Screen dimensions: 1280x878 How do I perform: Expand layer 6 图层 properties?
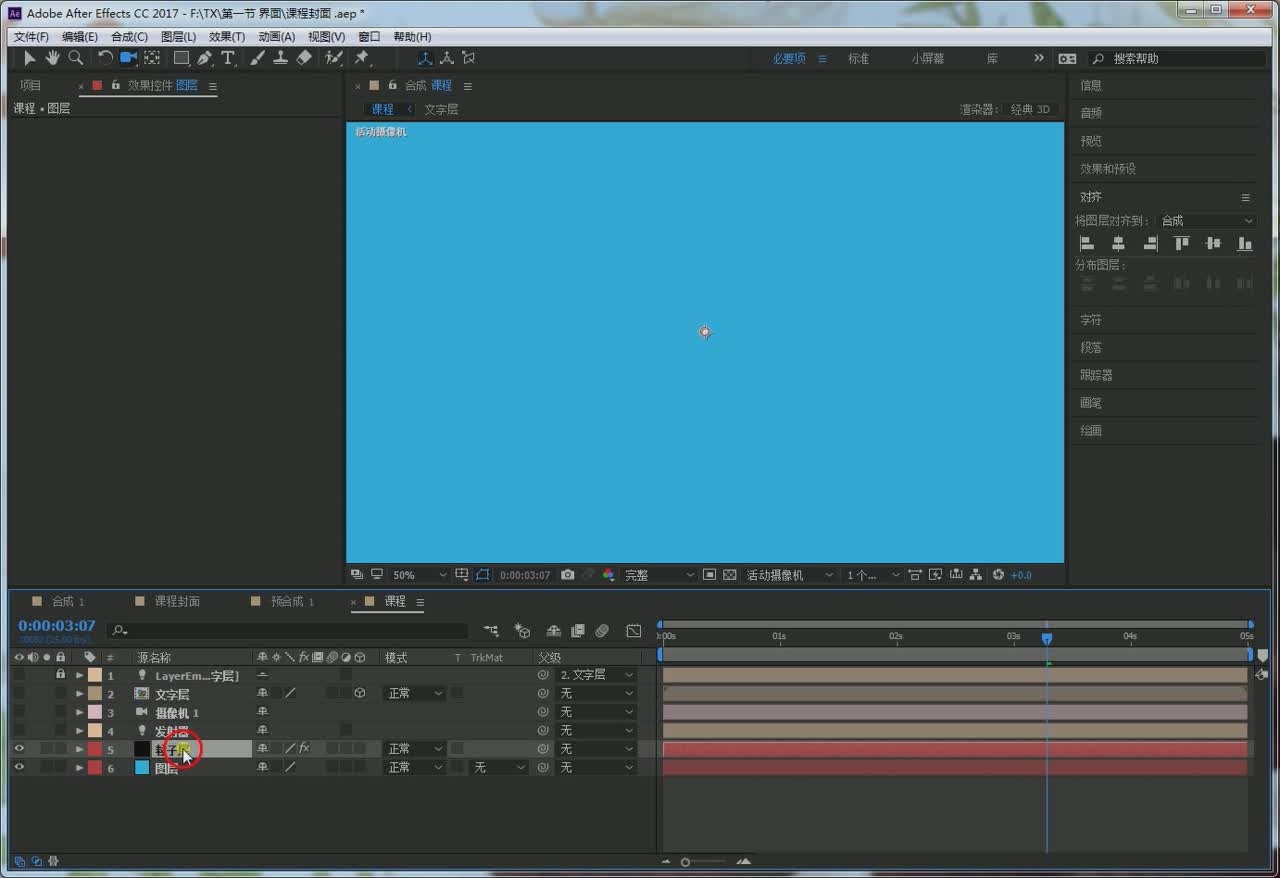pyautogui.click(x=79, y=767)
